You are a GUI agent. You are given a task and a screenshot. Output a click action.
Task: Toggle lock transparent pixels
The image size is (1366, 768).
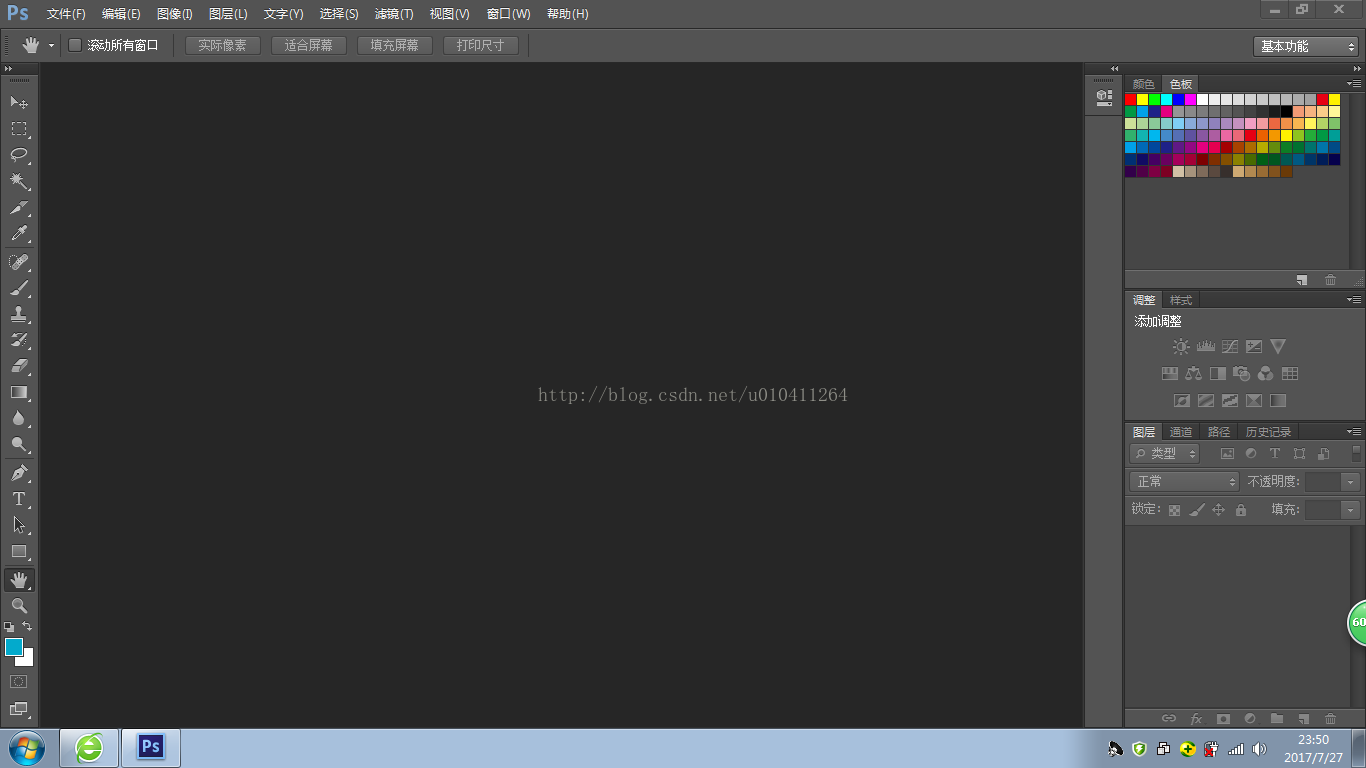tap(1174, 510)
